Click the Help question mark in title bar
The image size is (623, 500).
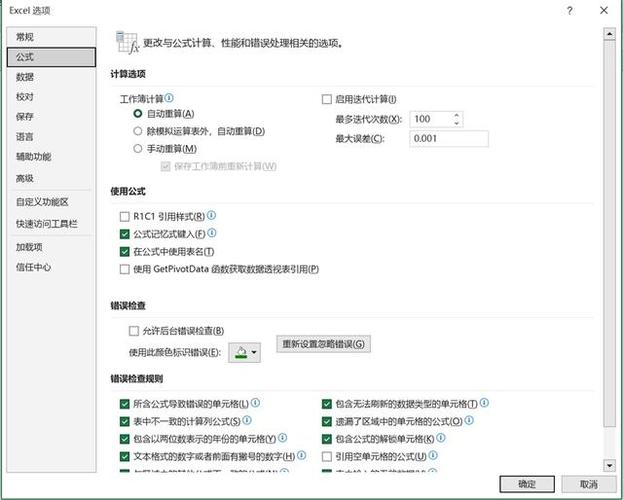(x=570, y=11)
